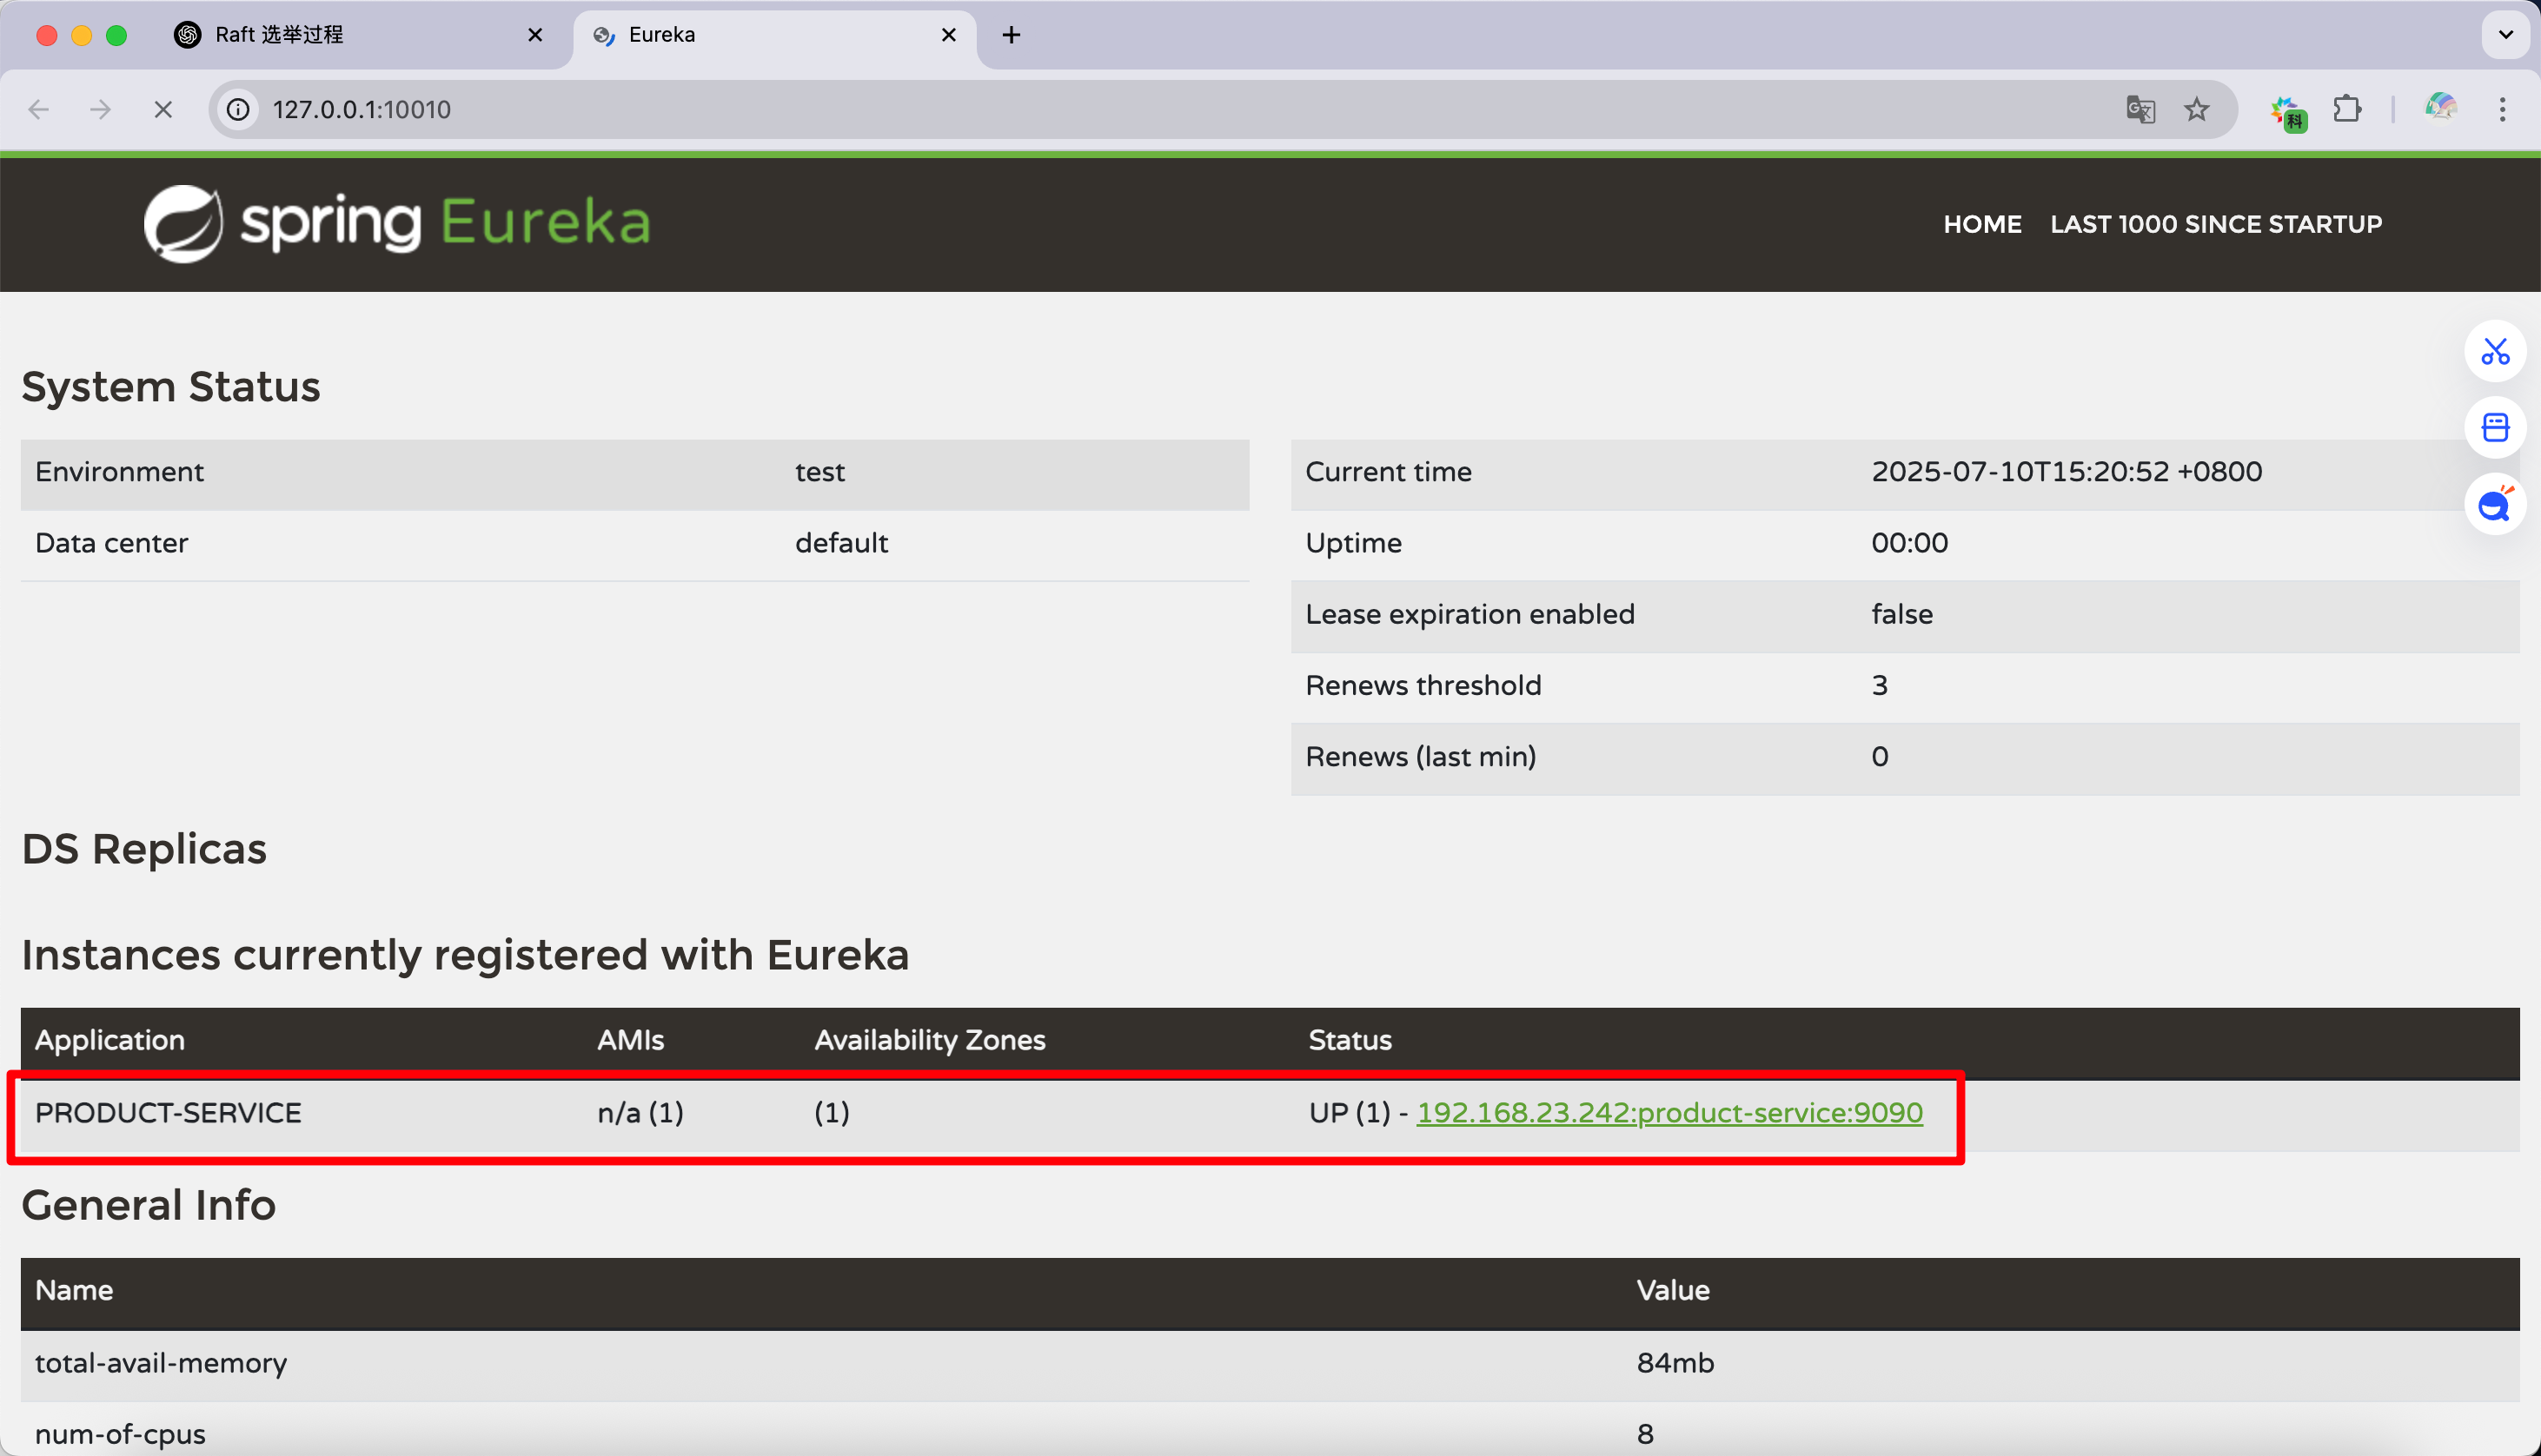
Task: Open the 192.168.23.242:product-service:9090 instance link
Action: tap(1669, 1112)
